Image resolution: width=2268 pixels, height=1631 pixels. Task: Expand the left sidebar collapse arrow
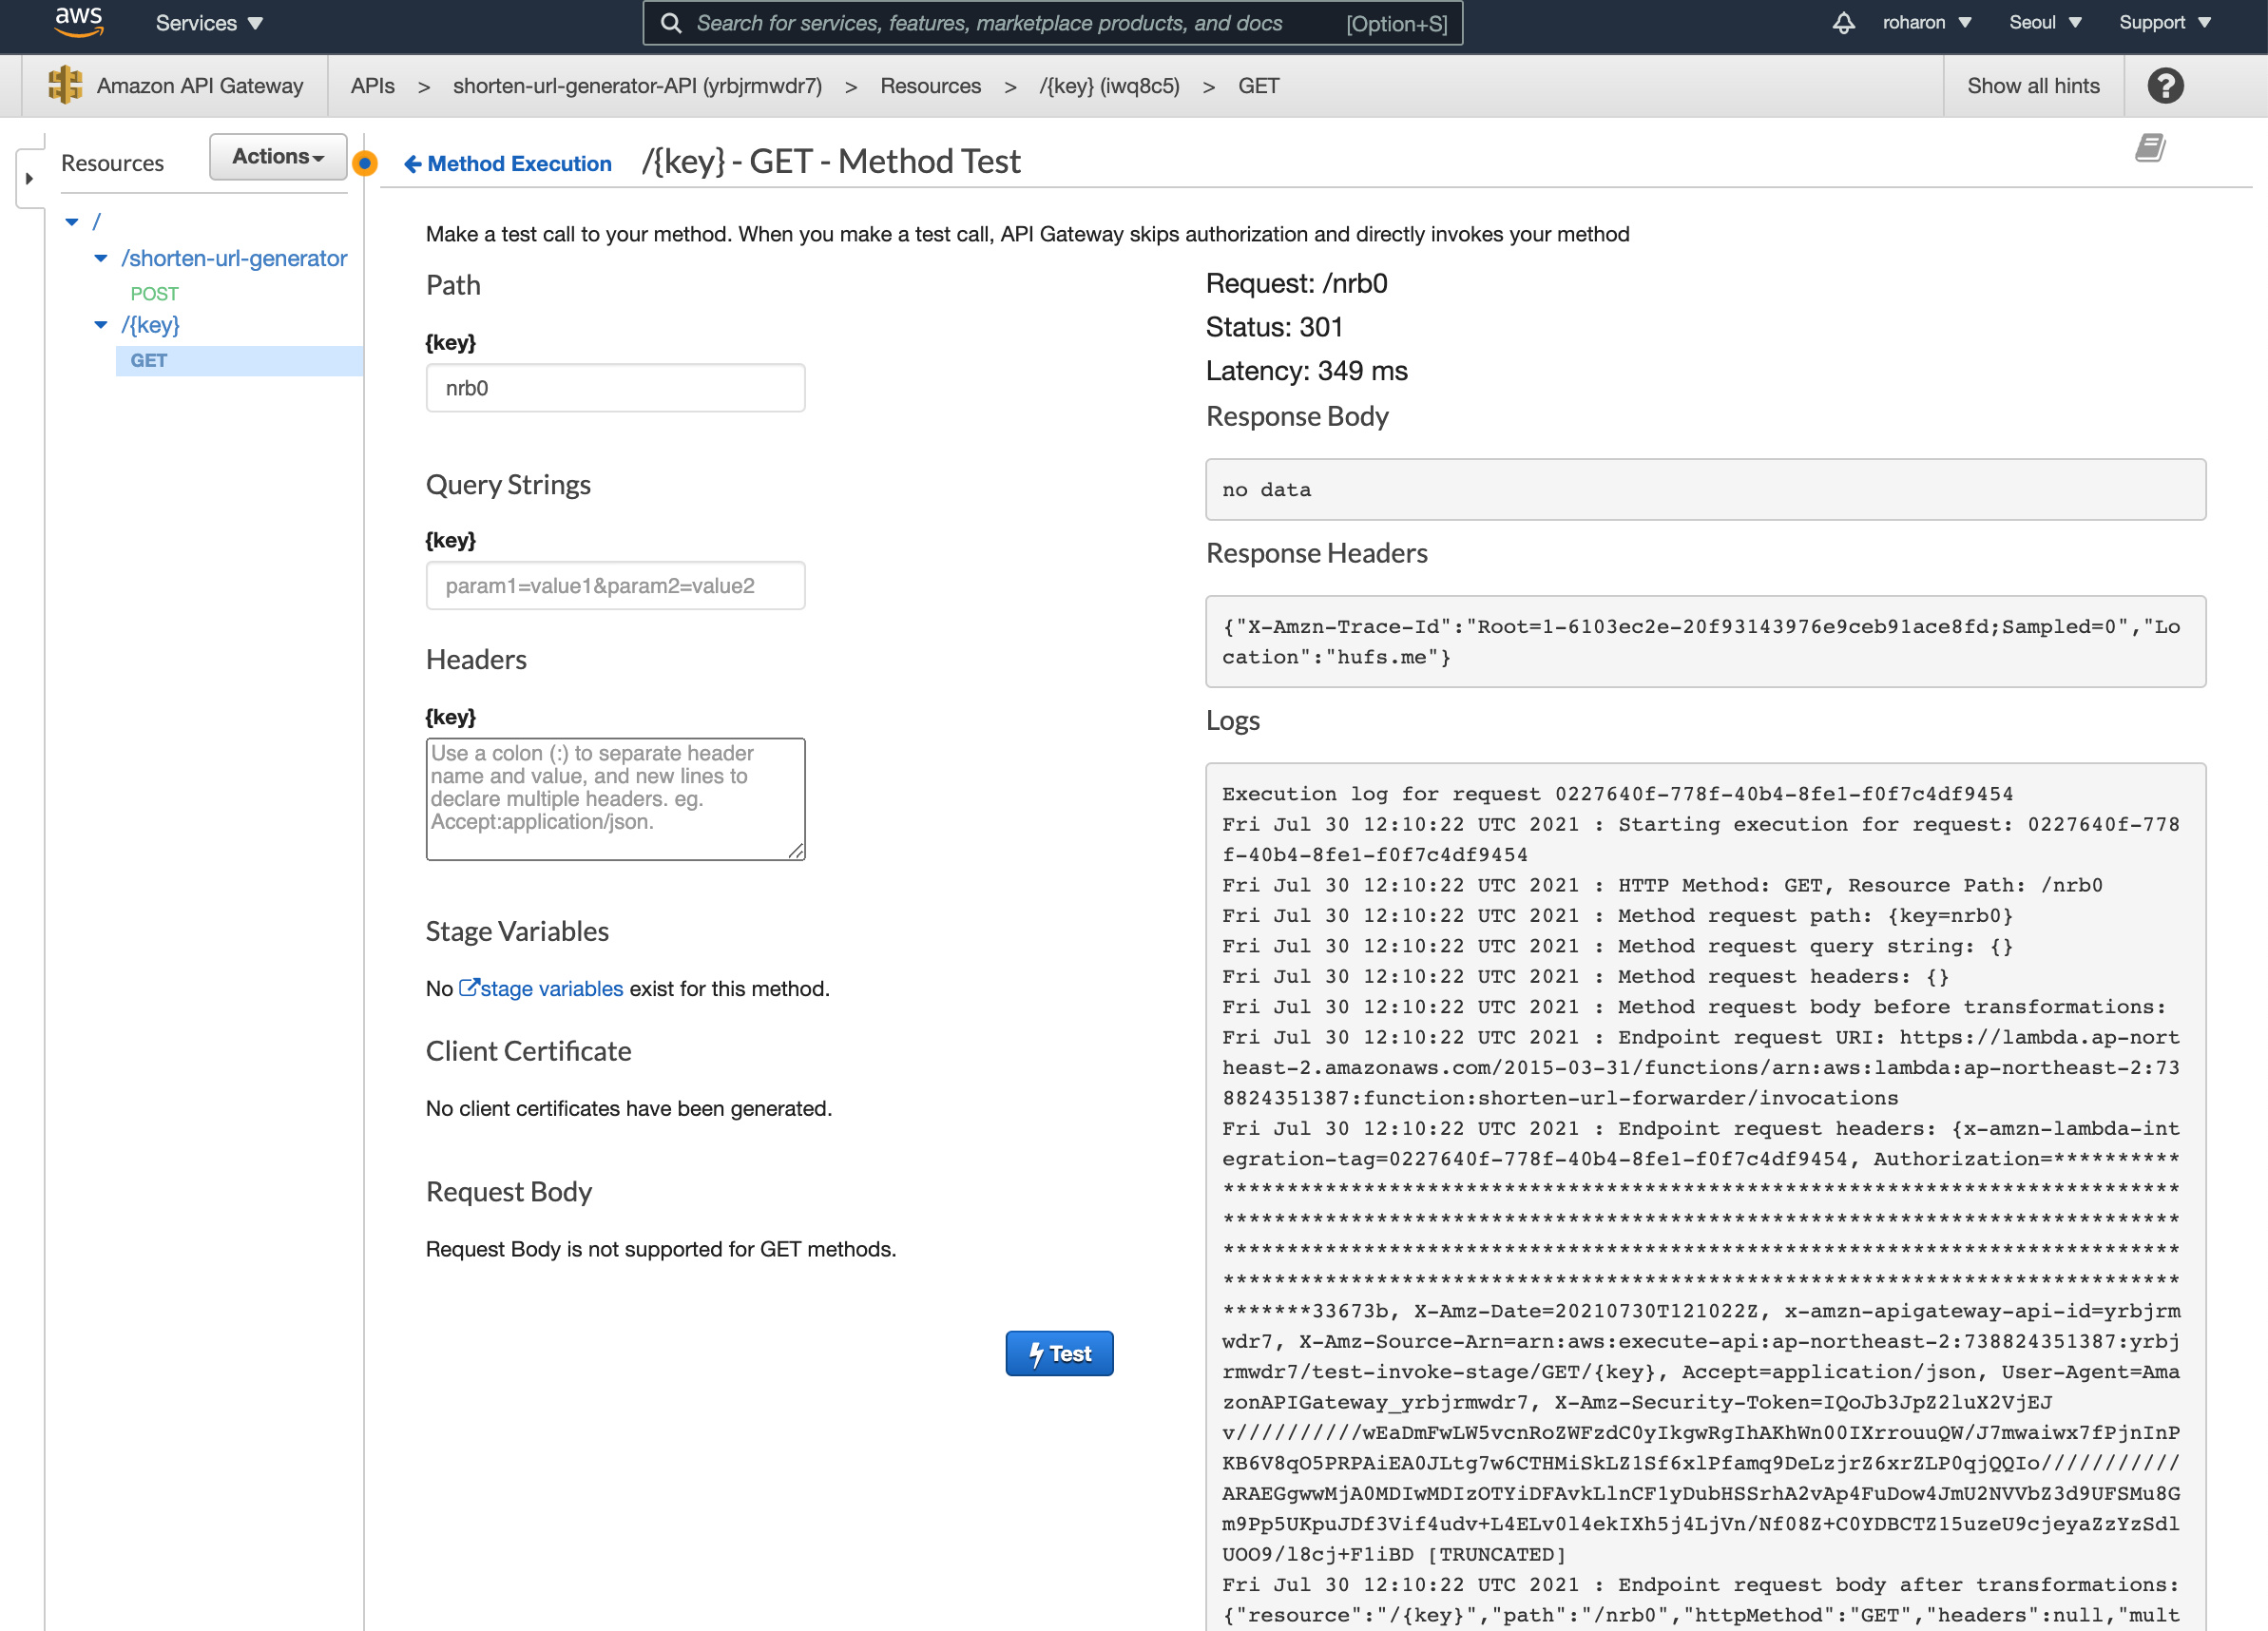tap(29, 179)
